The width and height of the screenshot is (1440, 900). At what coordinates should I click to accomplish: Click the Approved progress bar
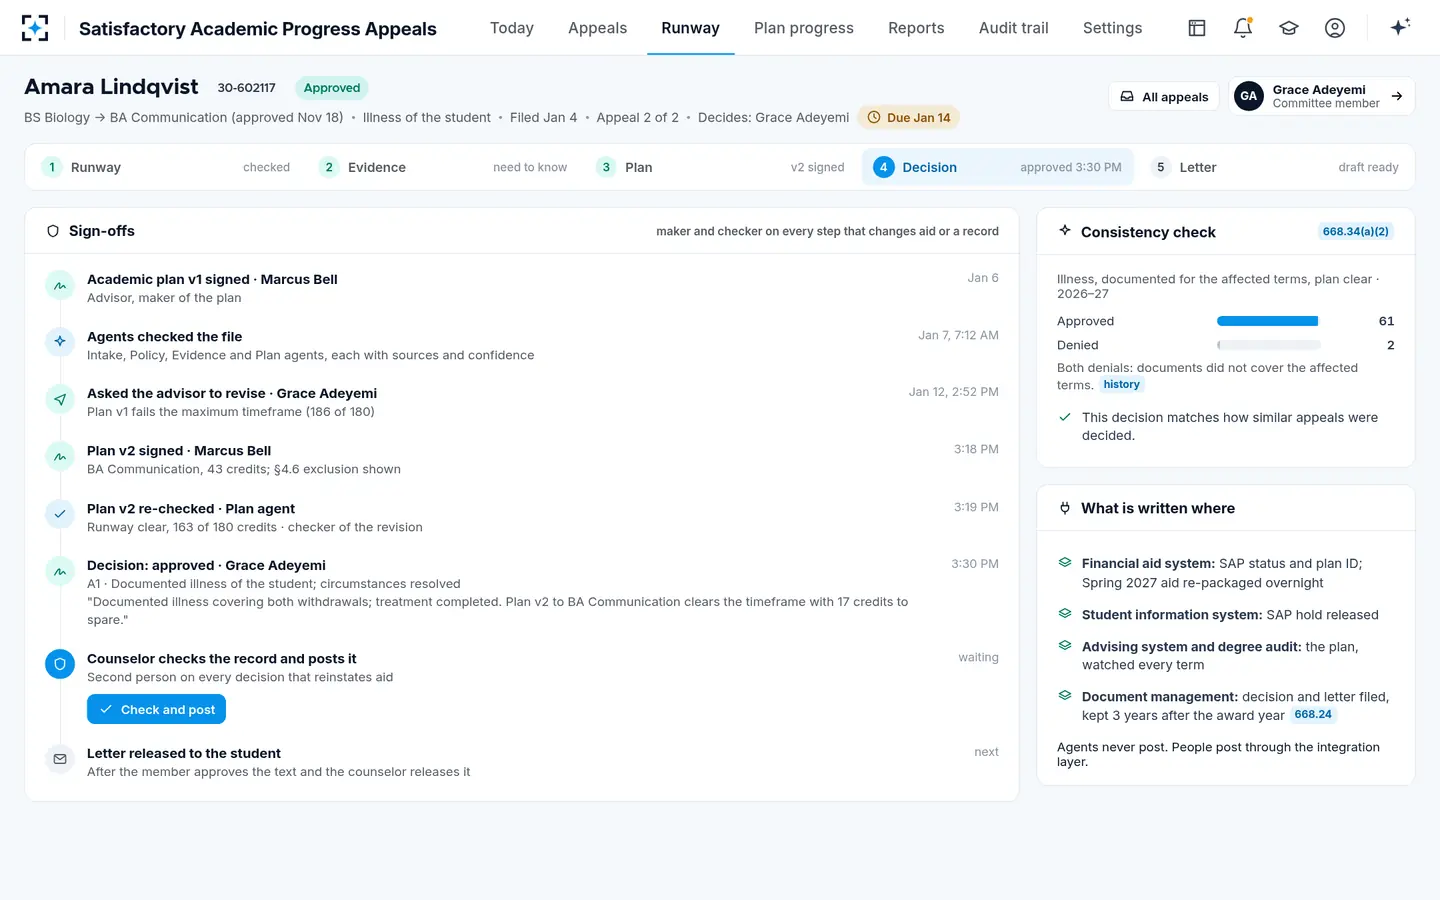(x=1268, y=321)
